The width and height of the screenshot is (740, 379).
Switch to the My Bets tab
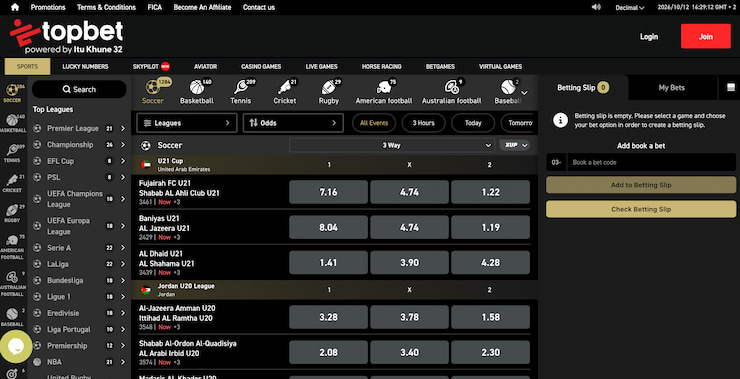(x=672, y=87)
